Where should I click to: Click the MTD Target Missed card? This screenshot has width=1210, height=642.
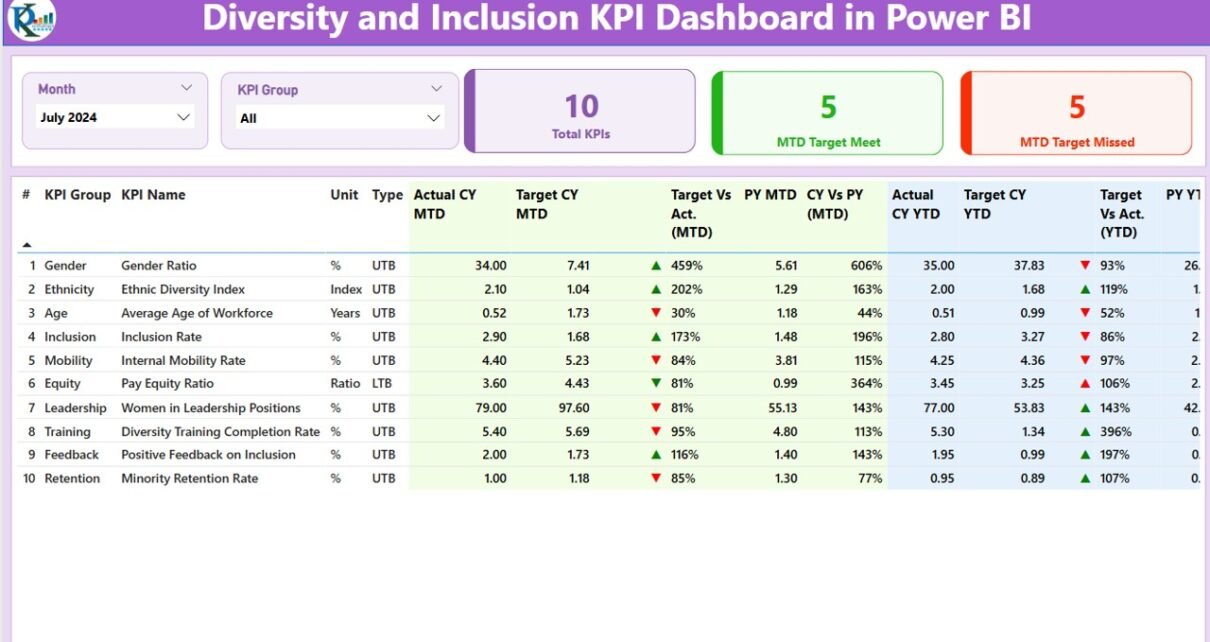coord(1076,113)
